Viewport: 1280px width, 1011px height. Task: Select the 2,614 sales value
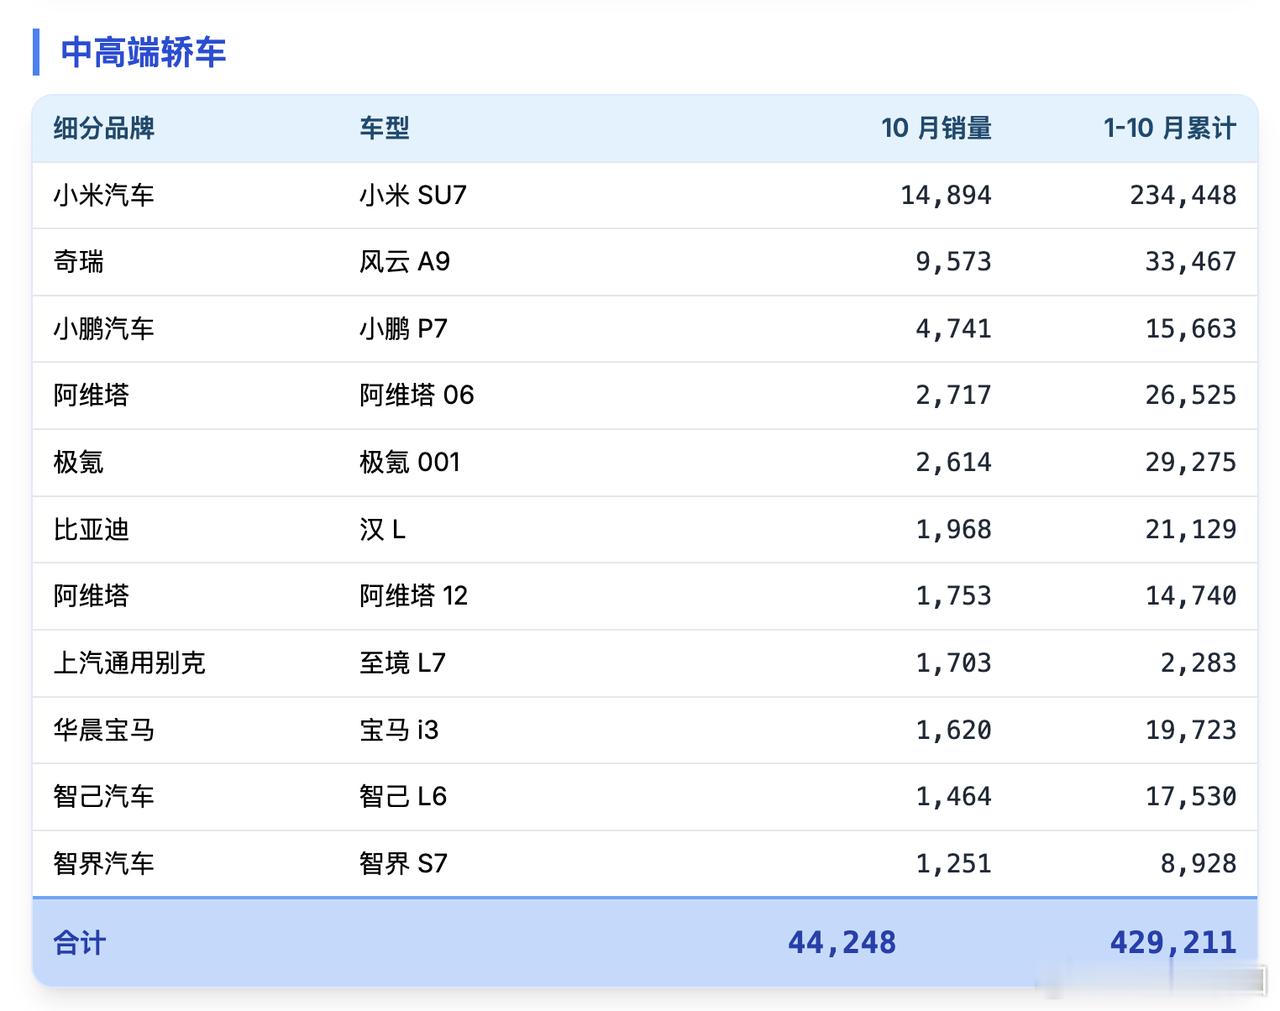coord(954,462)
